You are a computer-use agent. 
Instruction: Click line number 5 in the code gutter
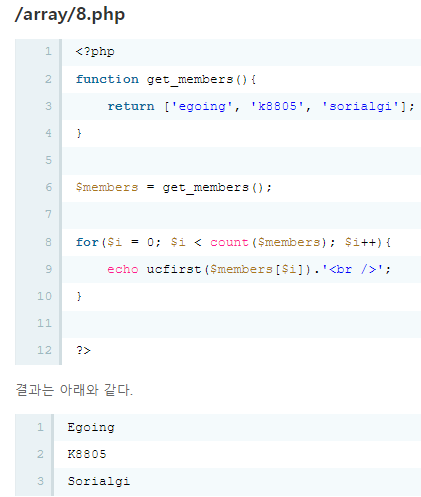tap(49, 160)
